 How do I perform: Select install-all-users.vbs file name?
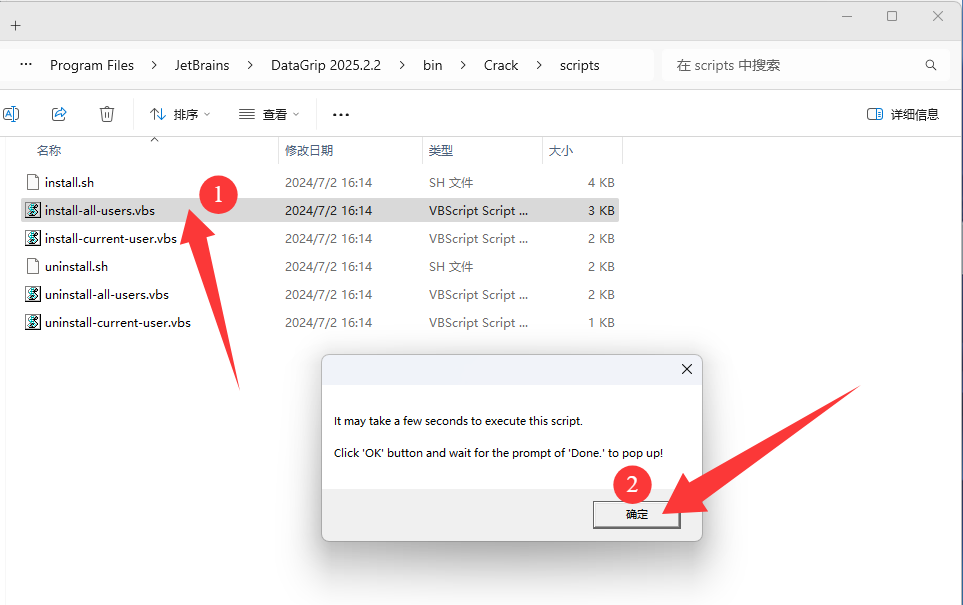(x=99, y=211)
